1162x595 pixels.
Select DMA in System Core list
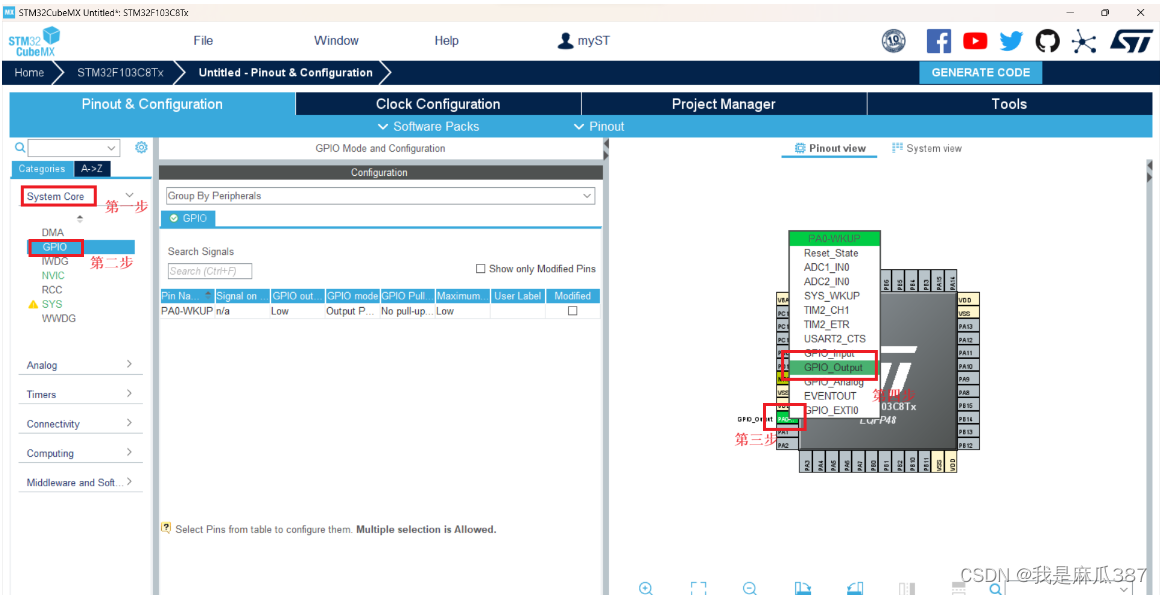[53, 232]
